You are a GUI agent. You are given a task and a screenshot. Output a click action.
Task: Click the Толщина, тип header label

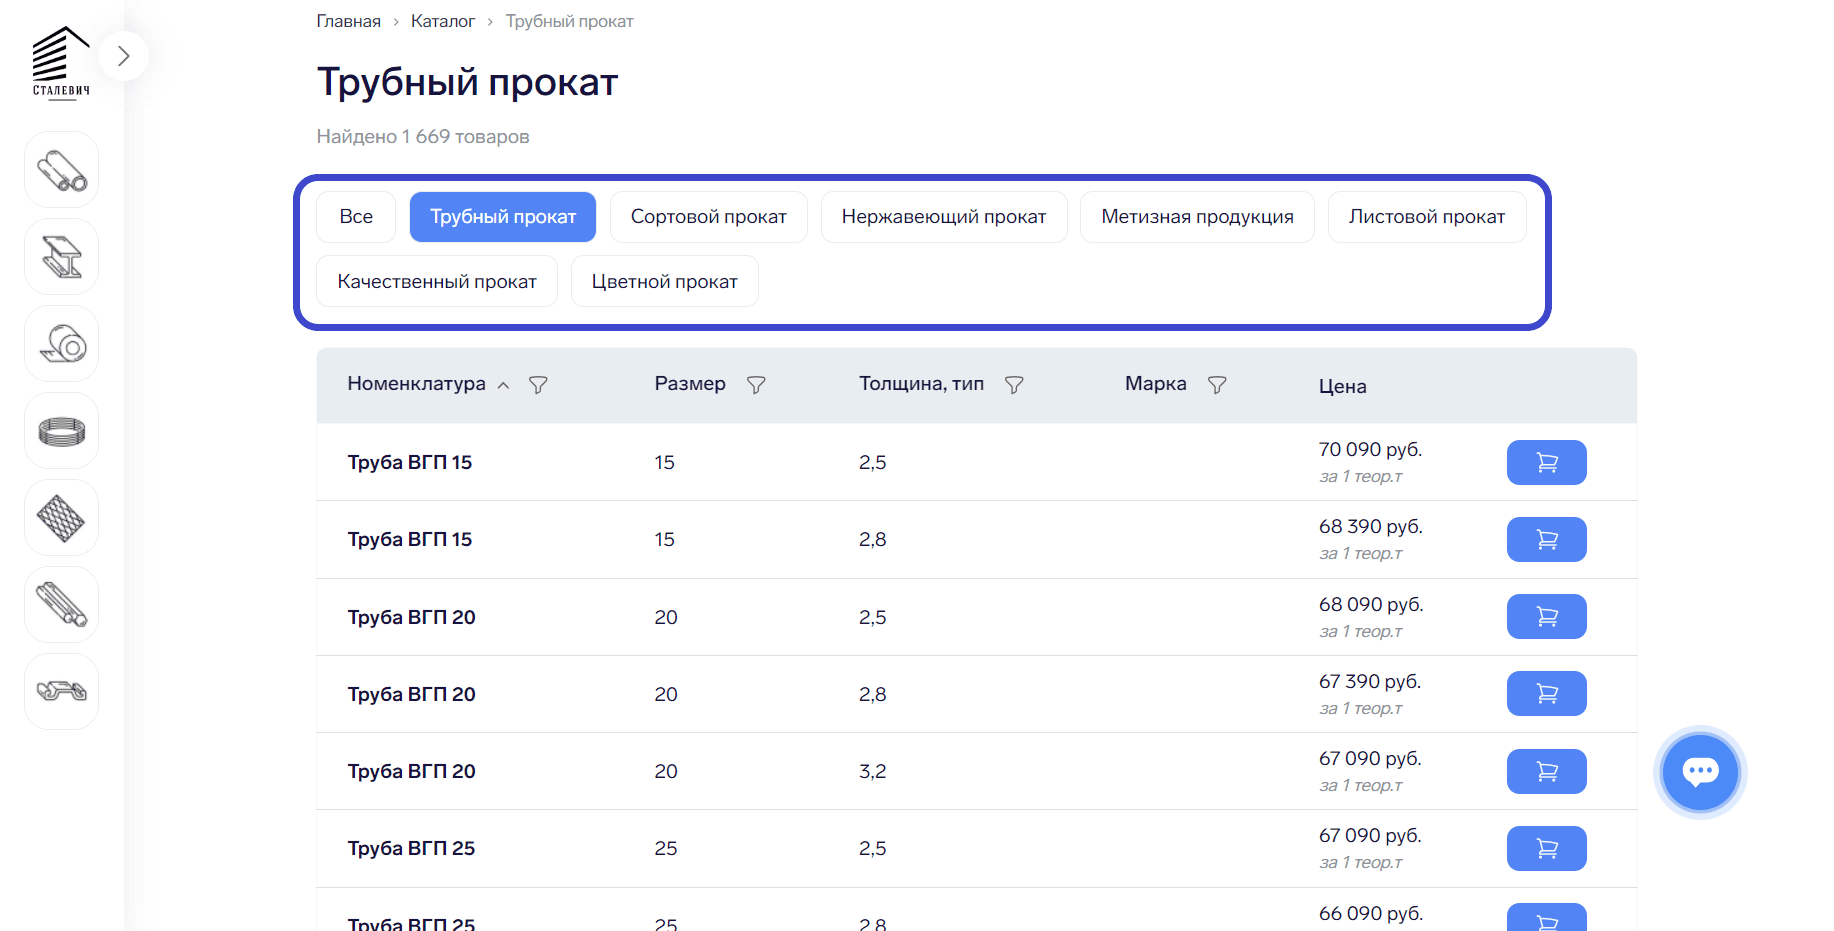click(x=922, y=384)
